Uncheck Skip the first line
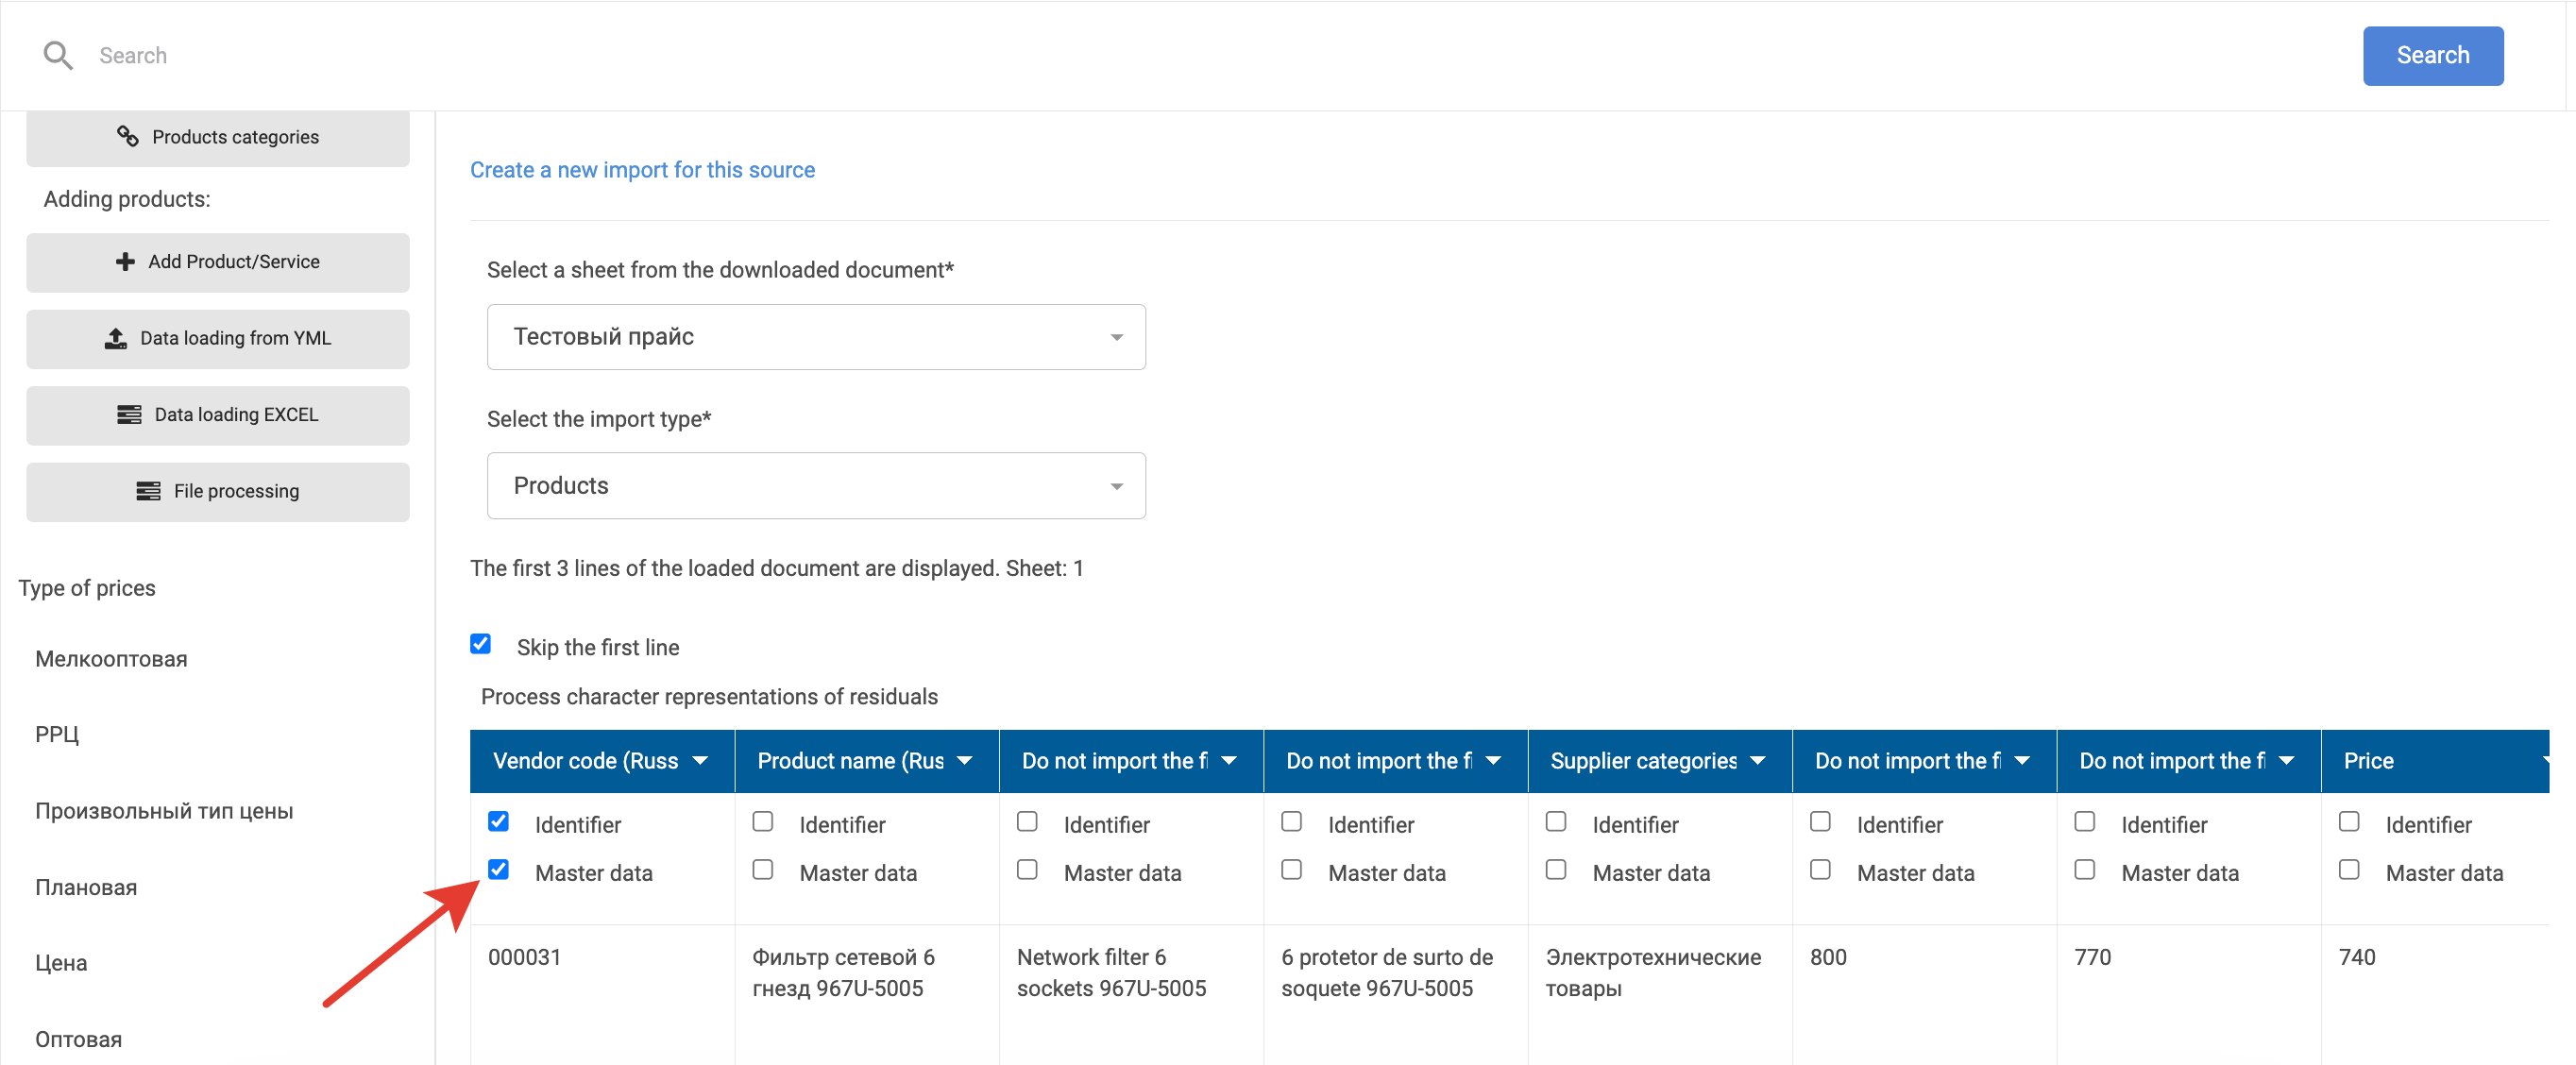The image size is (2576, 1065). click(481, 644)
